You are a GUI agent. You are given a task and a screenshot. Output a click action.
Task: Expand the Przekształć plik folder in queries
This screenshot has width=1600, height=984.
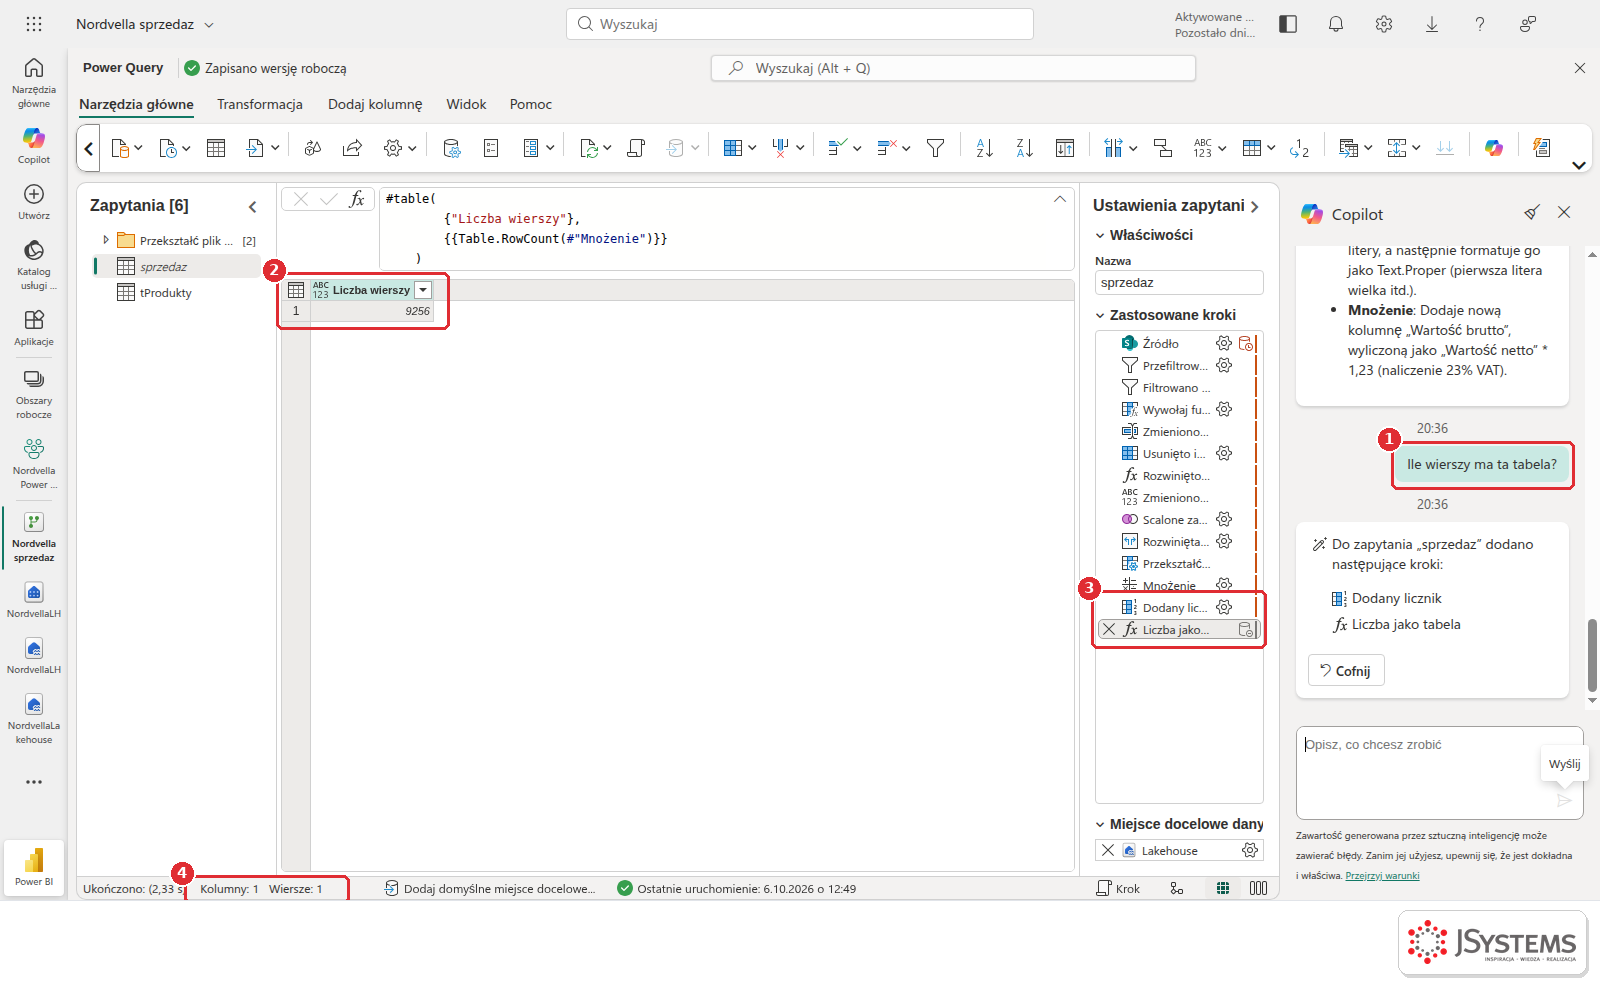click(106, 240)
